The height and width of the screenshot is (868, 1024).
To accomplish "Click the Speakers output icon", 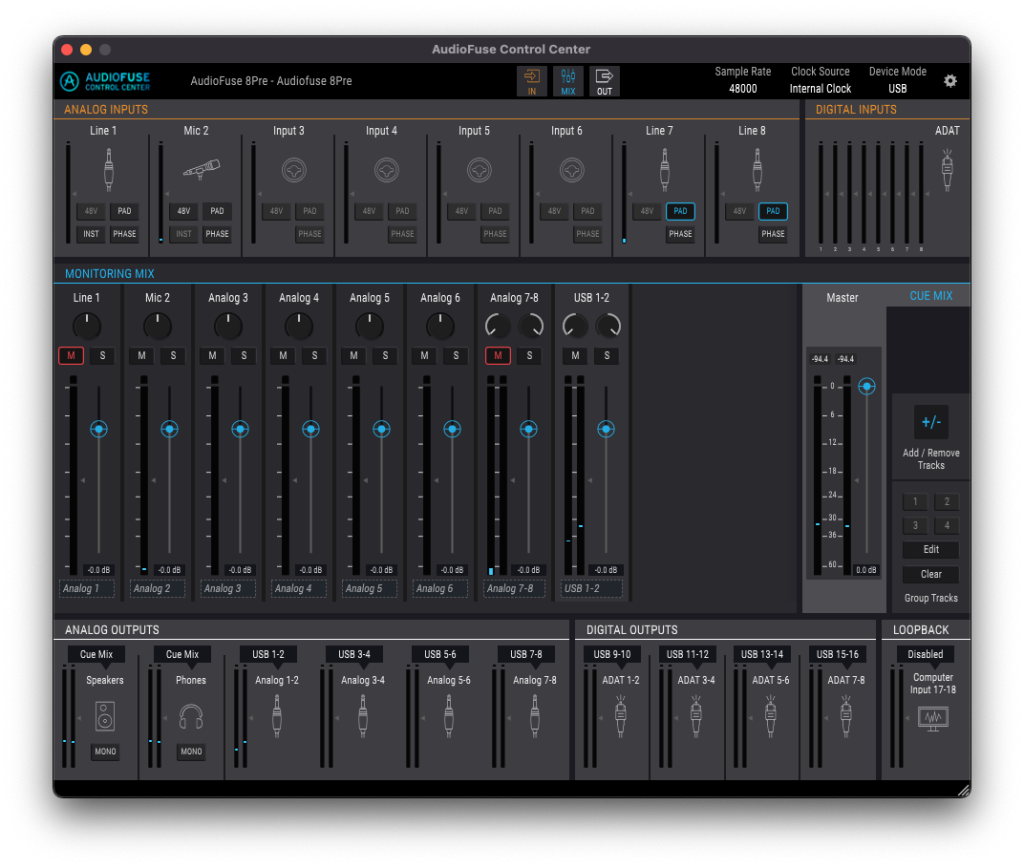I will pos(105,717).
